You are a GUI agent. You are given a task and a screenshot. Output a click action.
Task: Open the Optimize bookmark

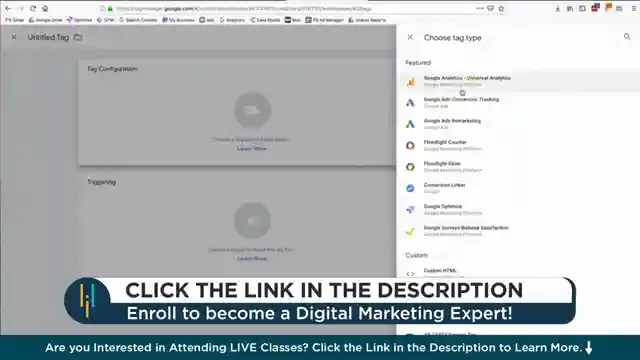[x=80, y=20]
